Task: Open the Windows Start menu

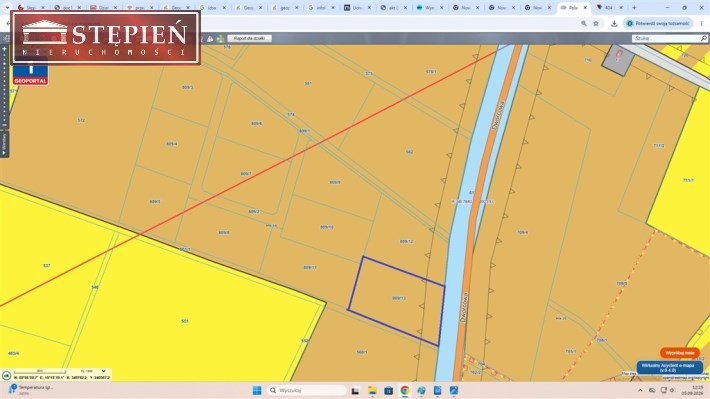Action: pos(257,390)
